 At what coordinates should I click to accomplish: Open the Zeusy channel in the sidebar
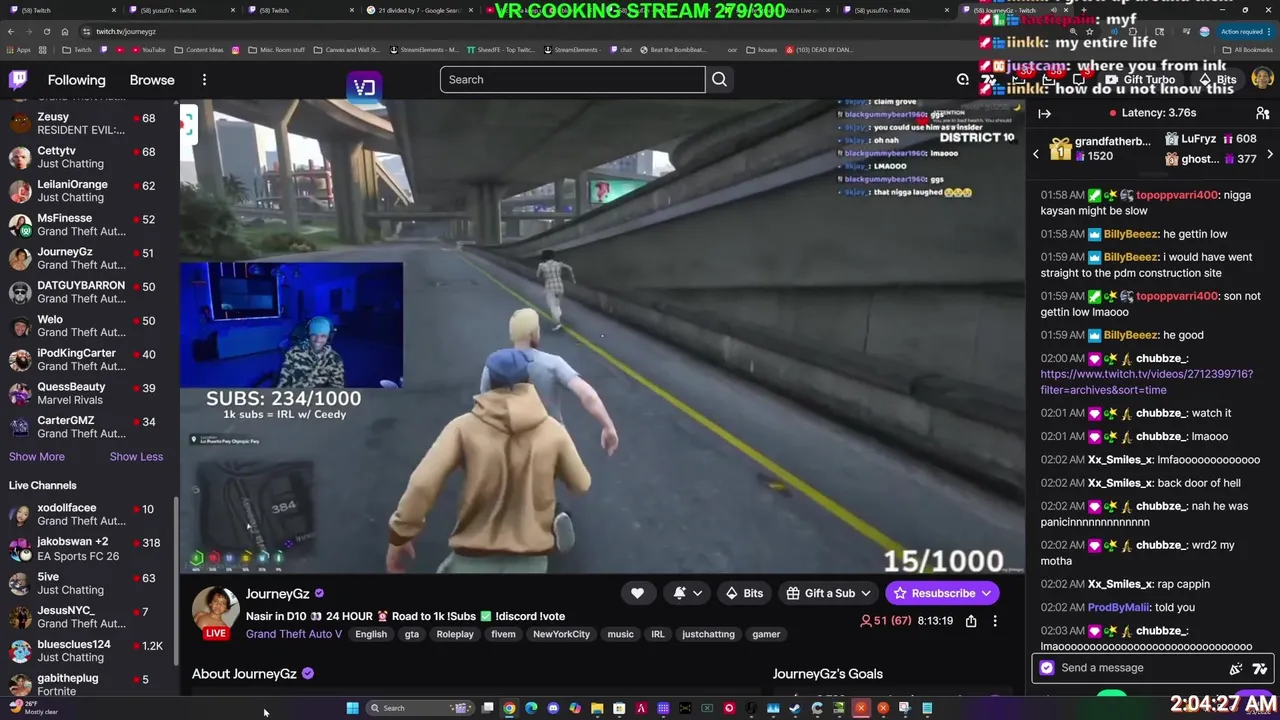(88, 123)
